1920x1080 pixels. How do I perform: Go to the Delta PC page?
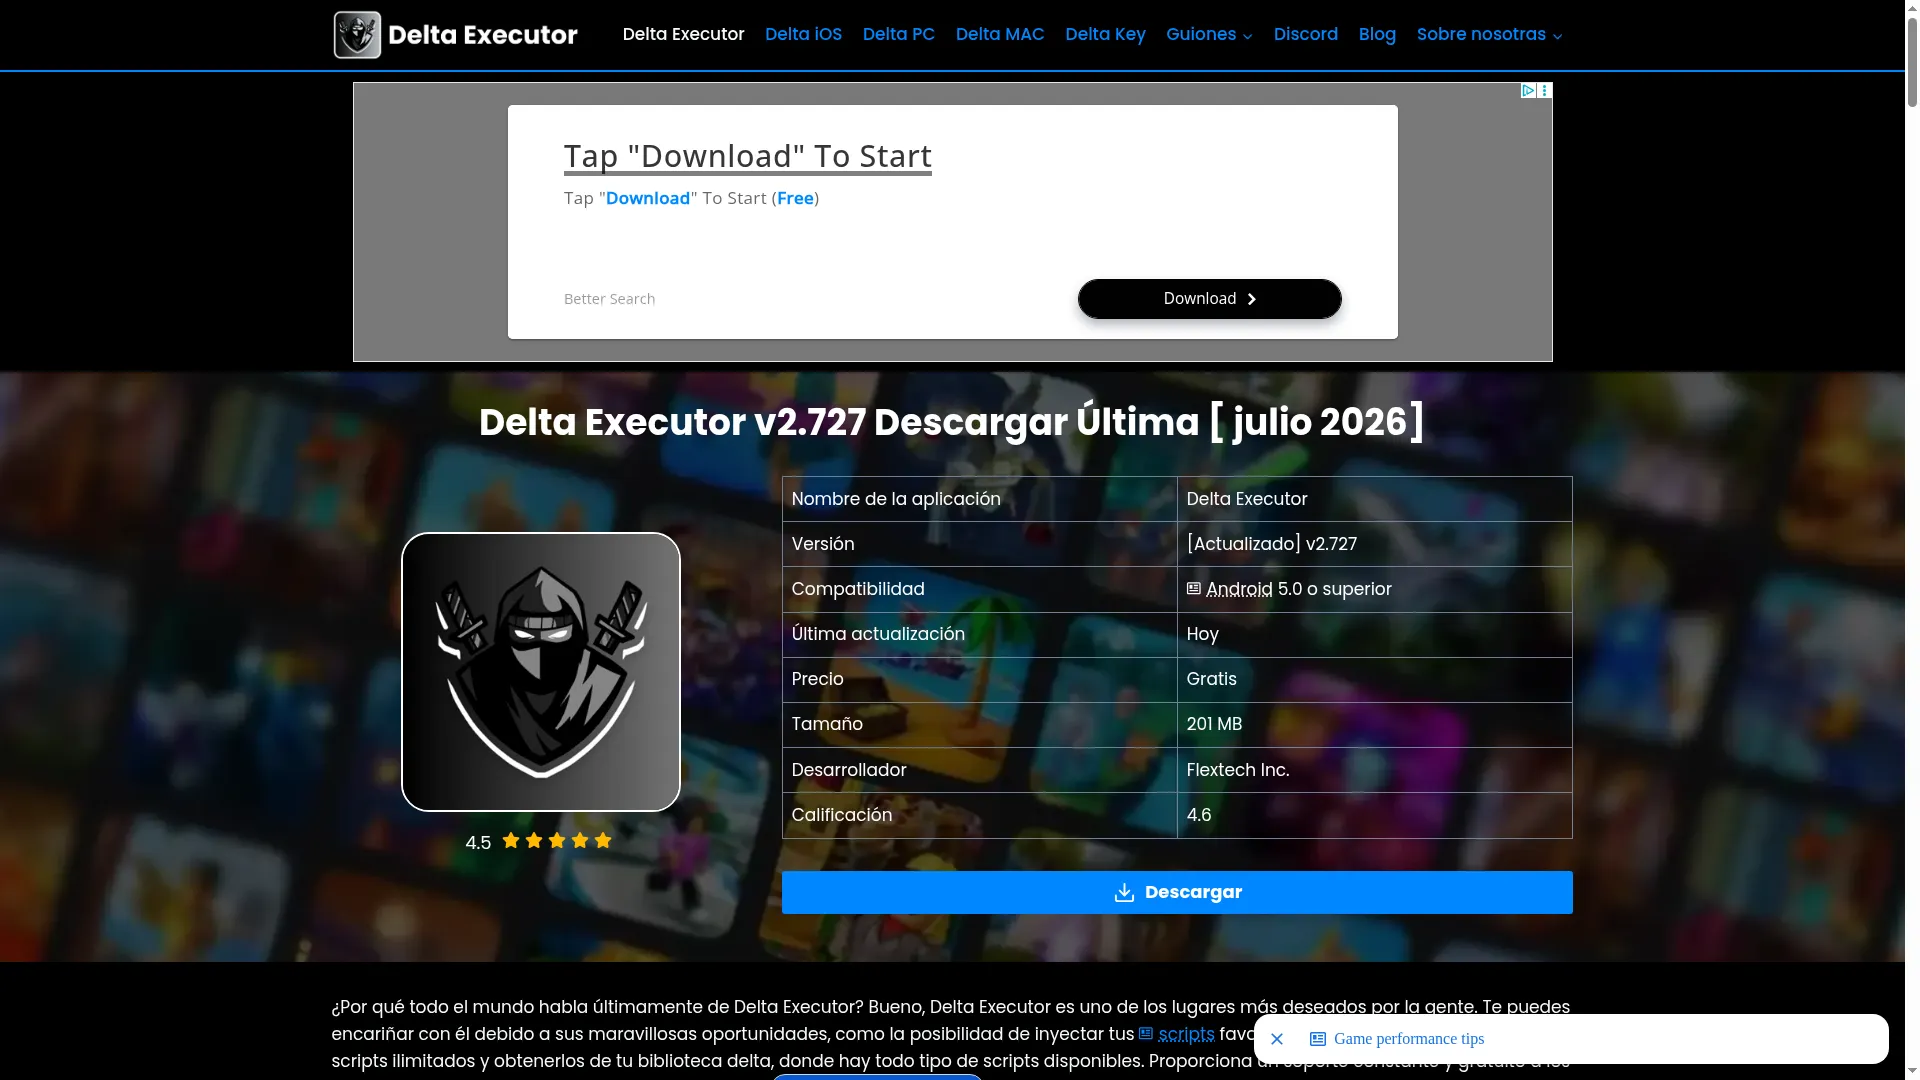click(898, 34)
